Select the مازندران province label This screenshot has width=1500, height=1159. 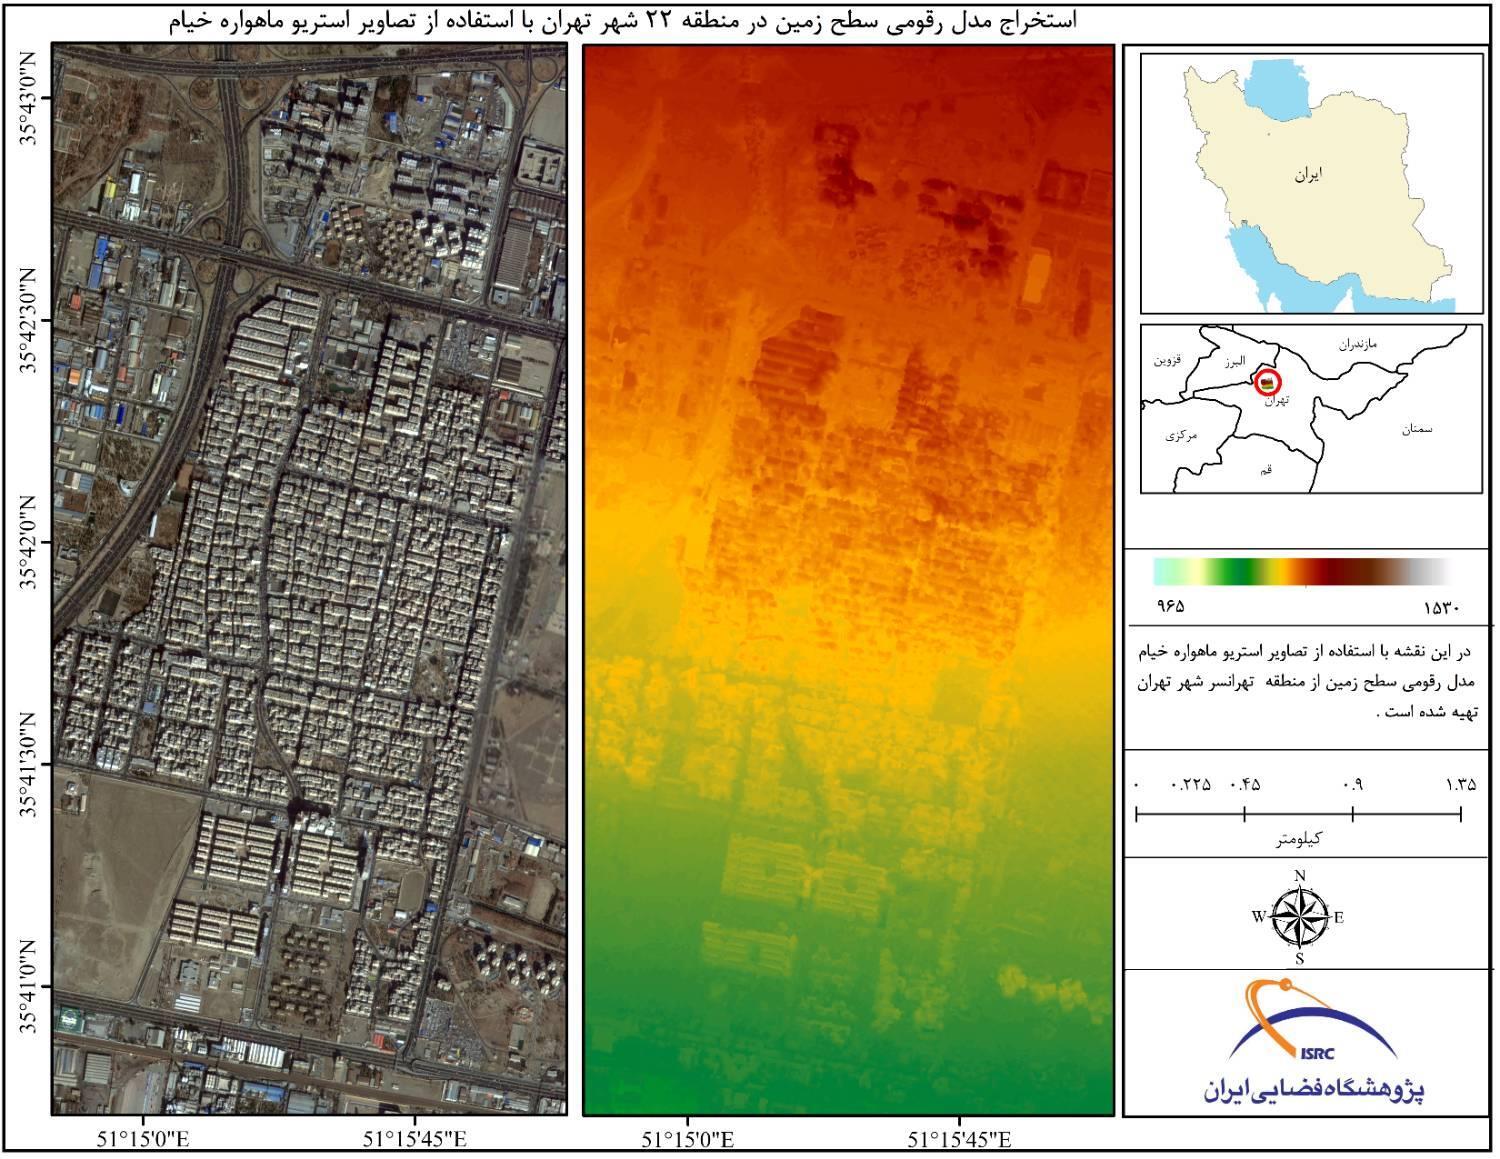pos(1358,344)
